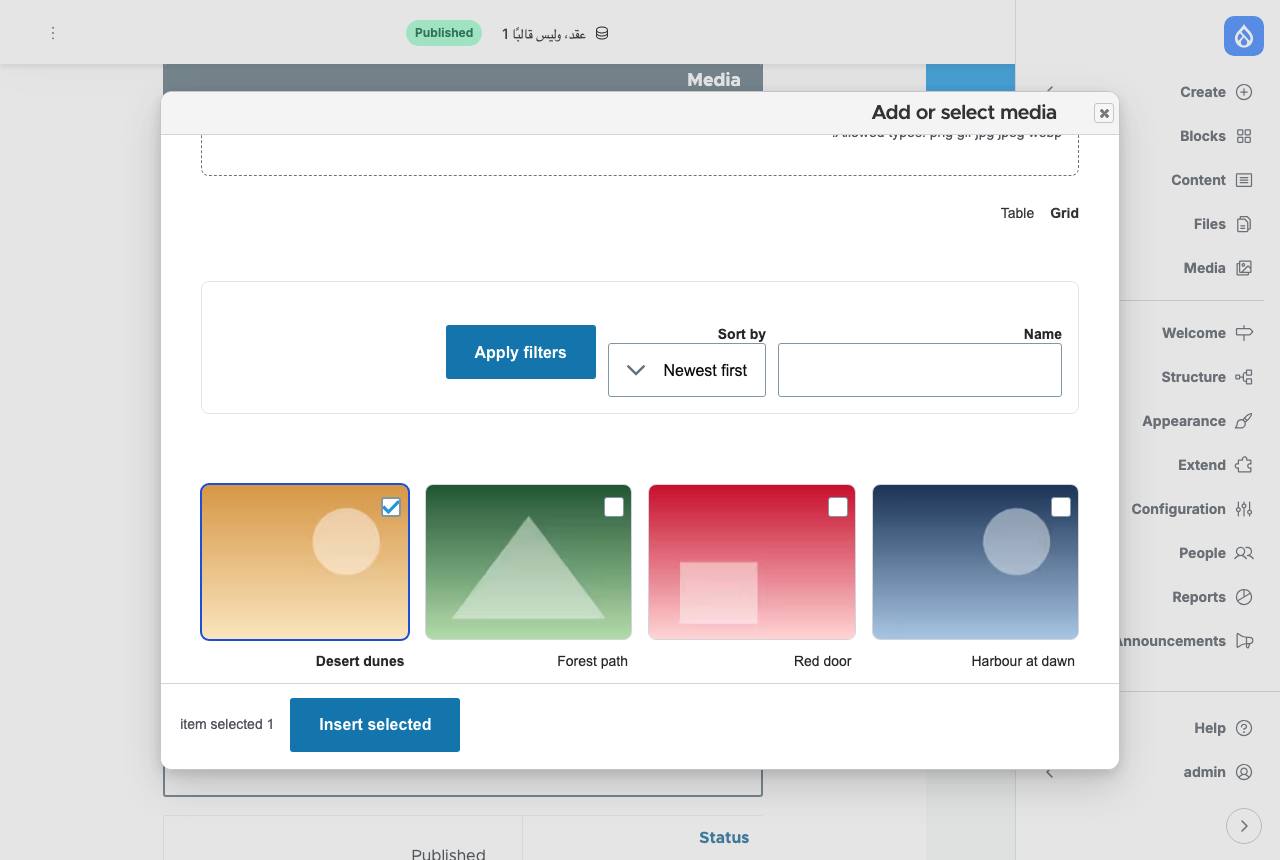Check the Harbour at dawn checkbox
Image resolution: width=1280 pixels, height=860 pixels.
pyautogui.click(x=1061, y=507)
